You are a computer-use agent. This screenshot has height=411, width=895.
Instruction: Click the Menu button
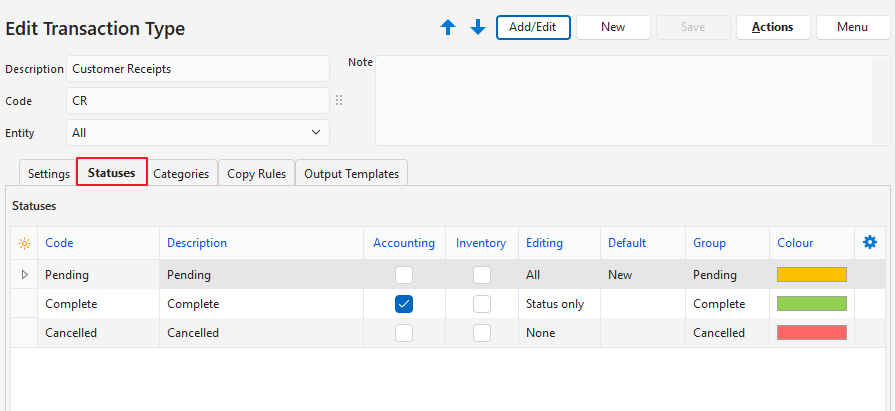point(852,27)
